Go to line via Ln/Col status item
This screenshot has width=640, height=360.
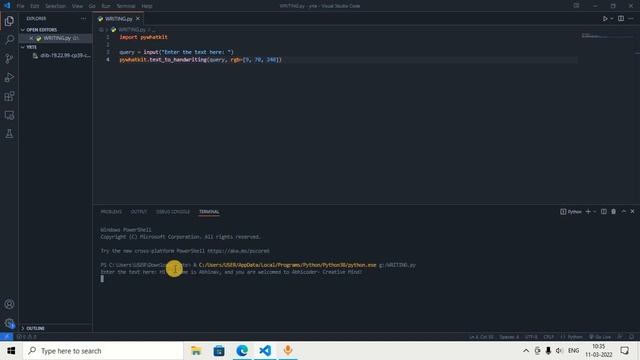tap(481, 337)
